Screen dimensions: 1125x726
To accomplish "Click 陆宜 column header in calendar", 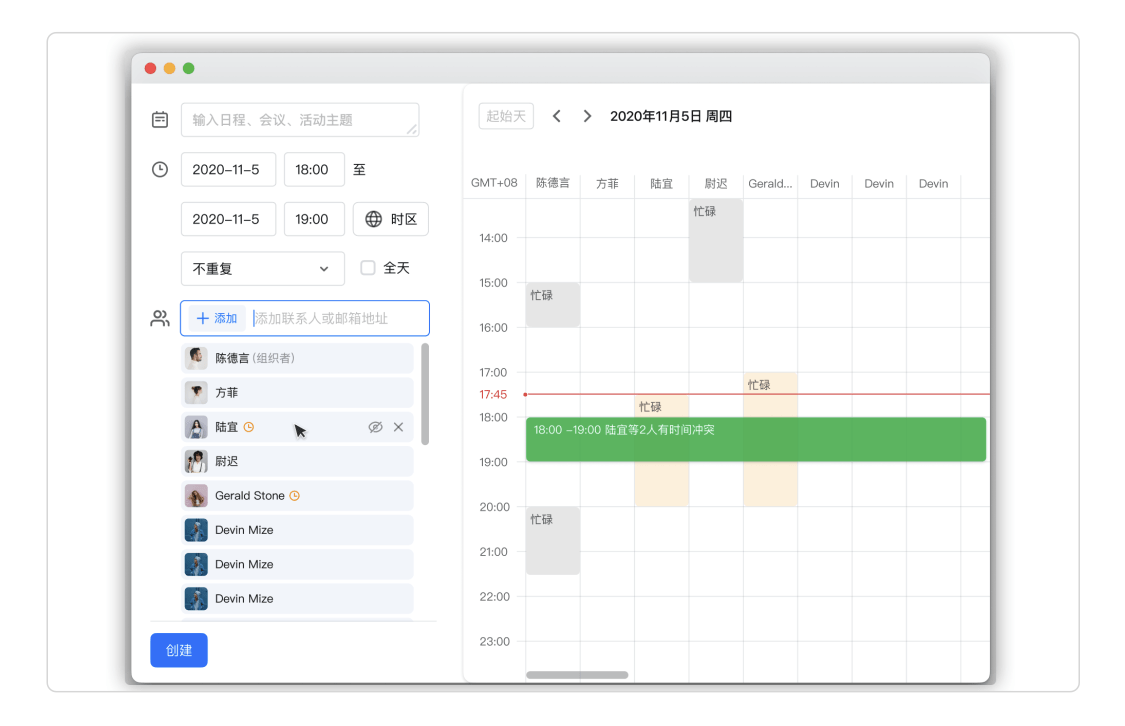I will click(662, 184).
